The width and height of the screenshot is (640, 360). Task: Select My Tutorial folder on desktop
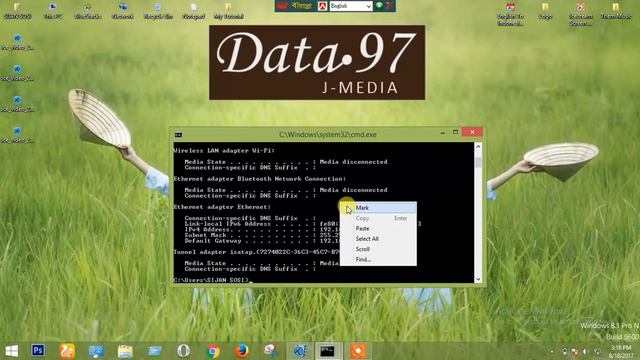coord(229,11)
